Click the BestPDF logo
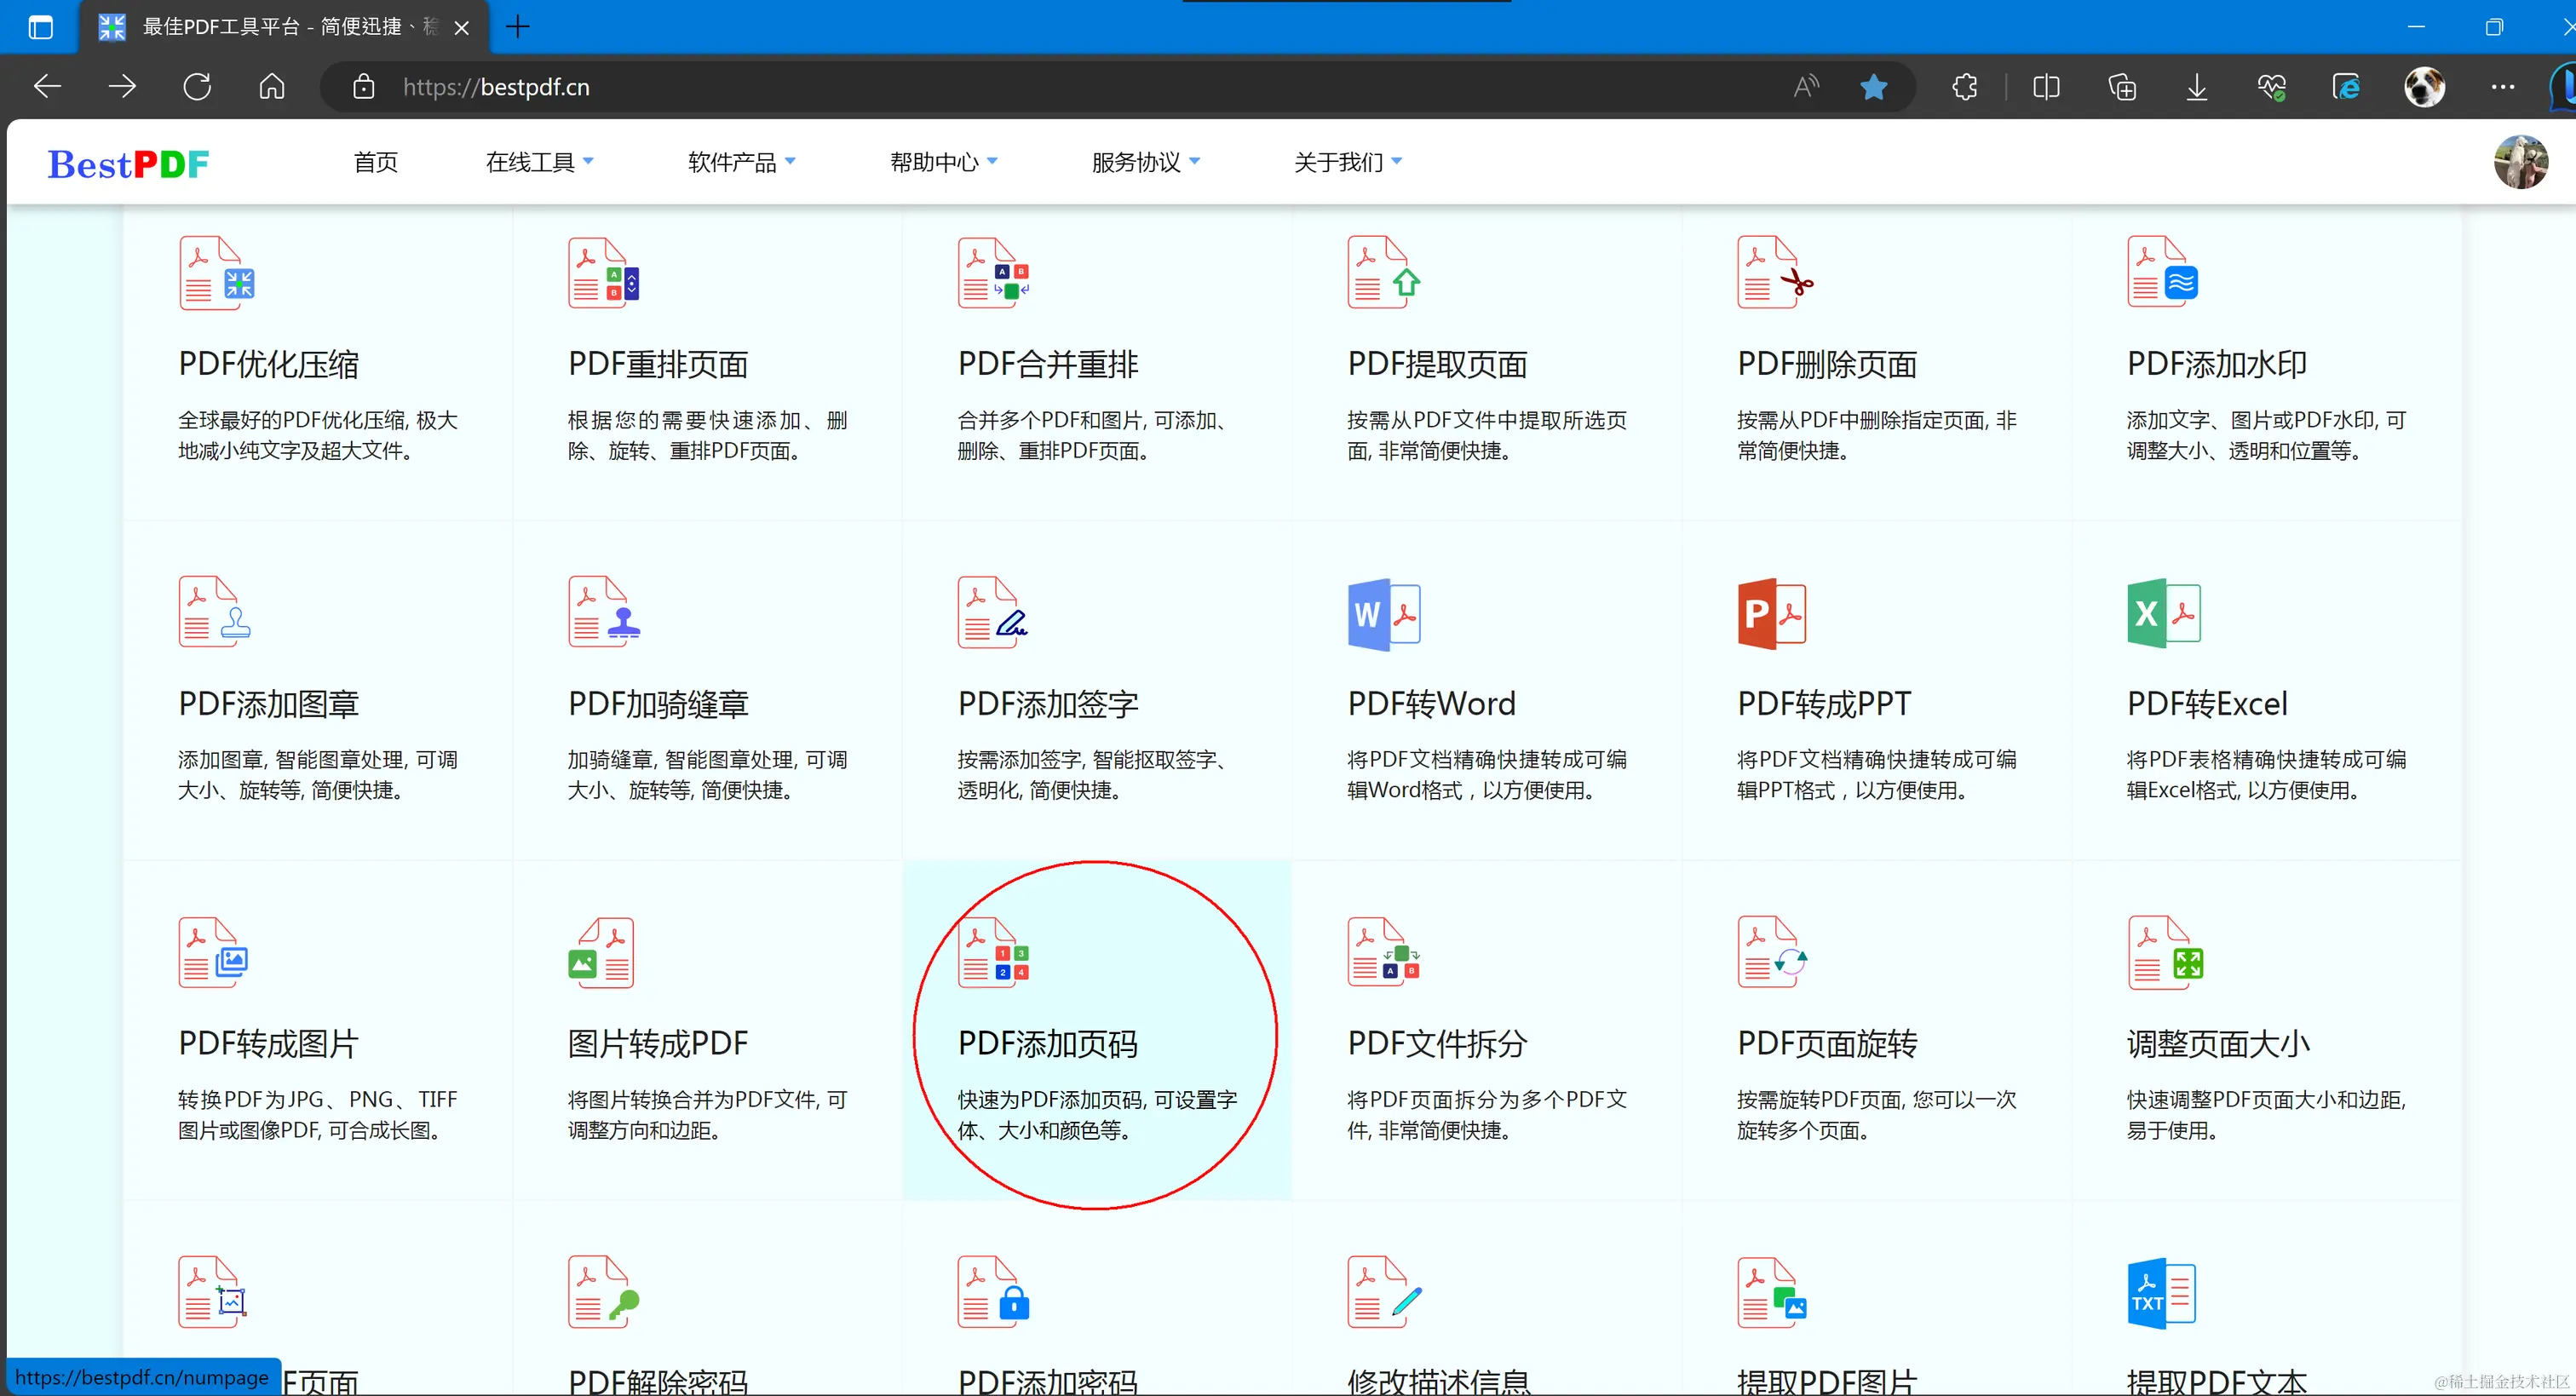The width and height of the screenshot is (2576, 1396). pos(128,164)
